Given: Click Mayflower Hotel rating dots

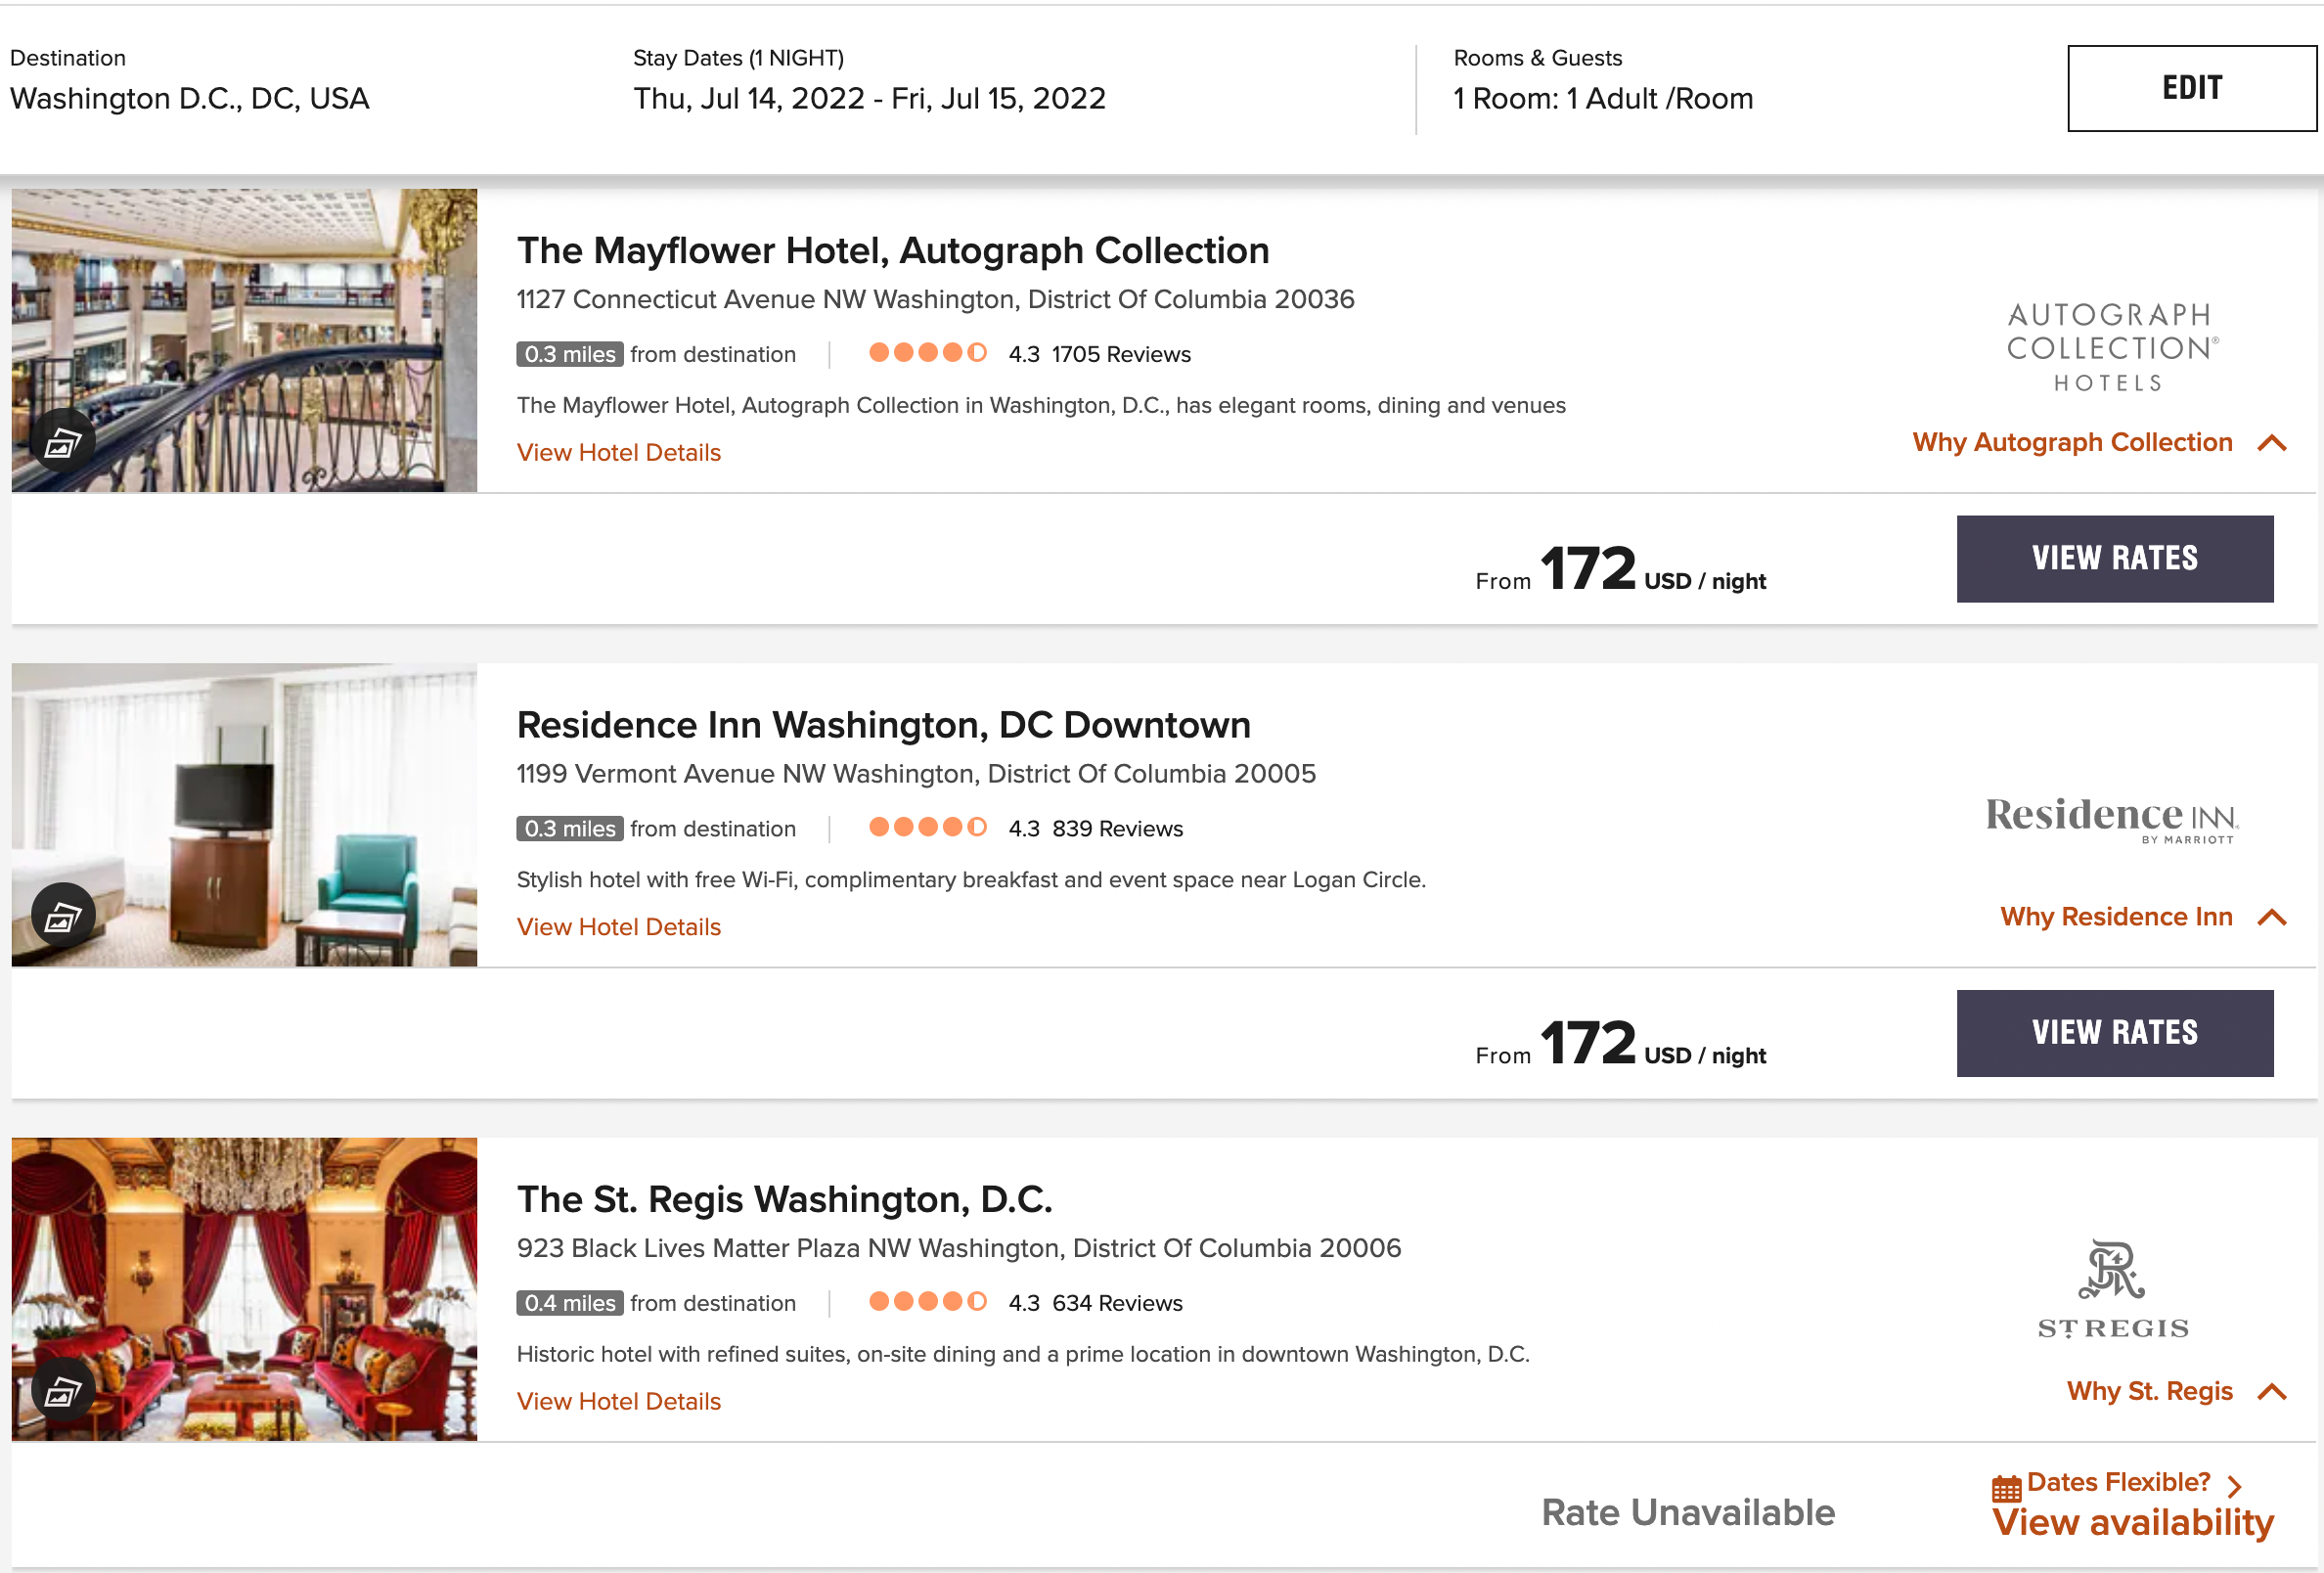Looking at the screenshot, I should coord(927,353).
